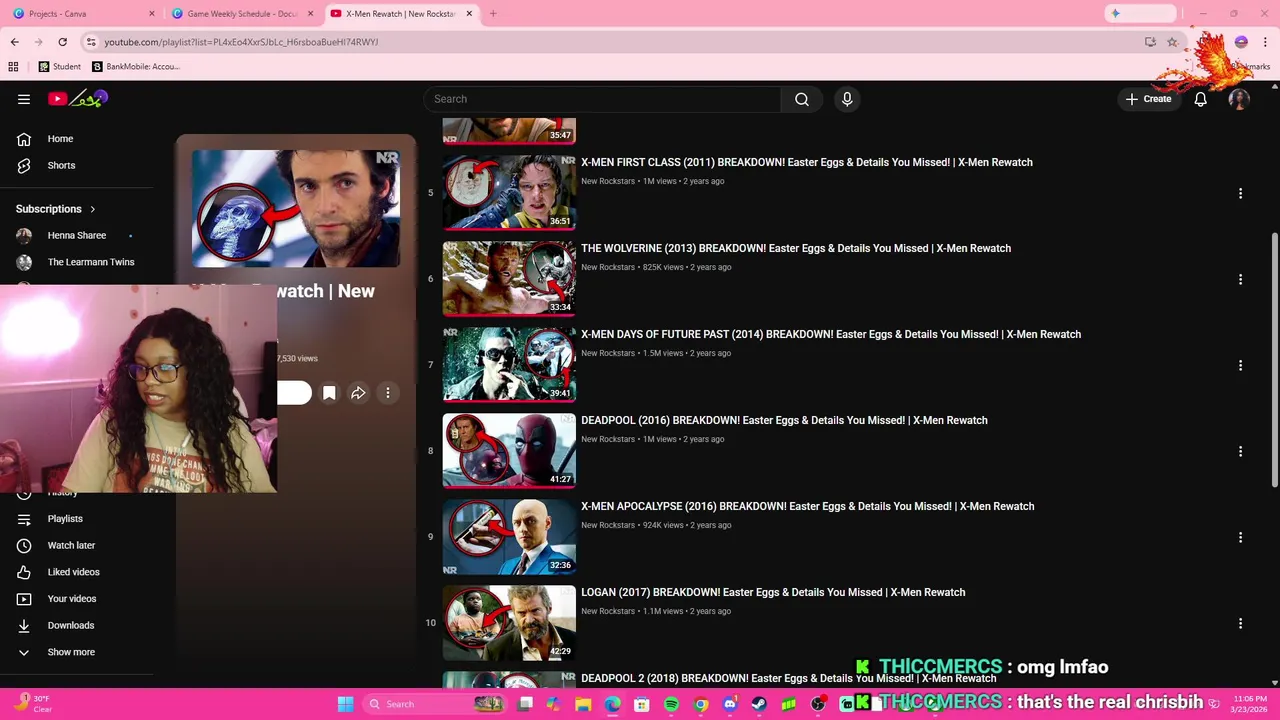
Task: Open the YouTube guide hamburger menu
Action: (24, 99)
